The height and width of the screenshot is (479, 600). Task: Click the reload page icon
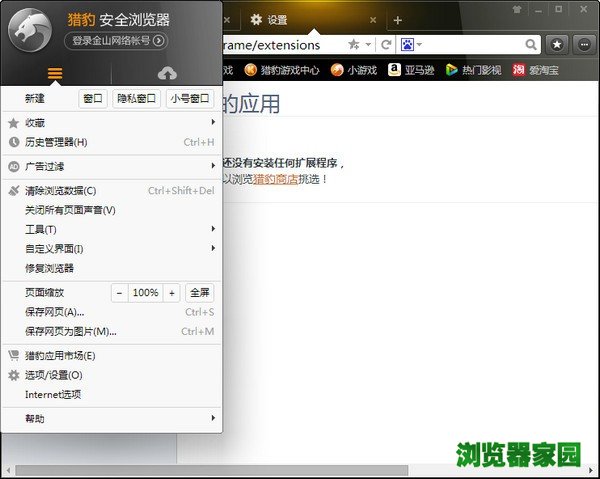[x=385, y=45]
